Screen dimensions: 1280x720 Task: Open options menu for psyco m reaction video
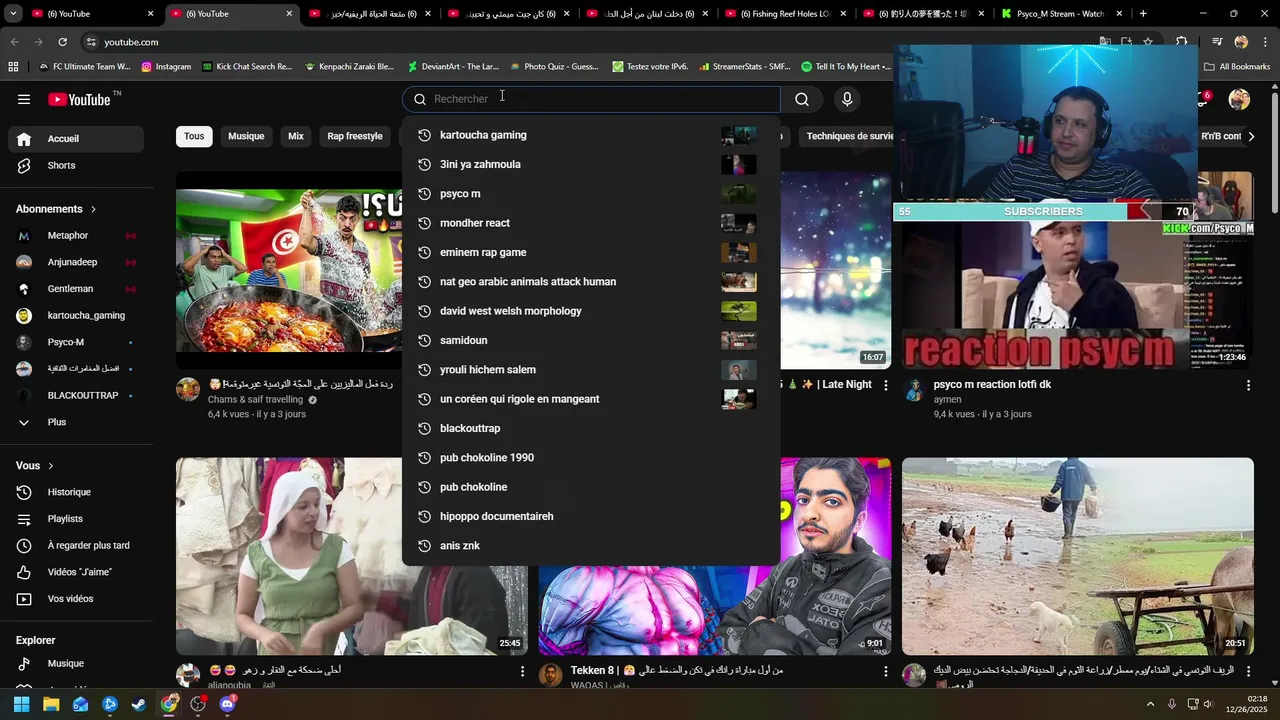[1248, 385]
